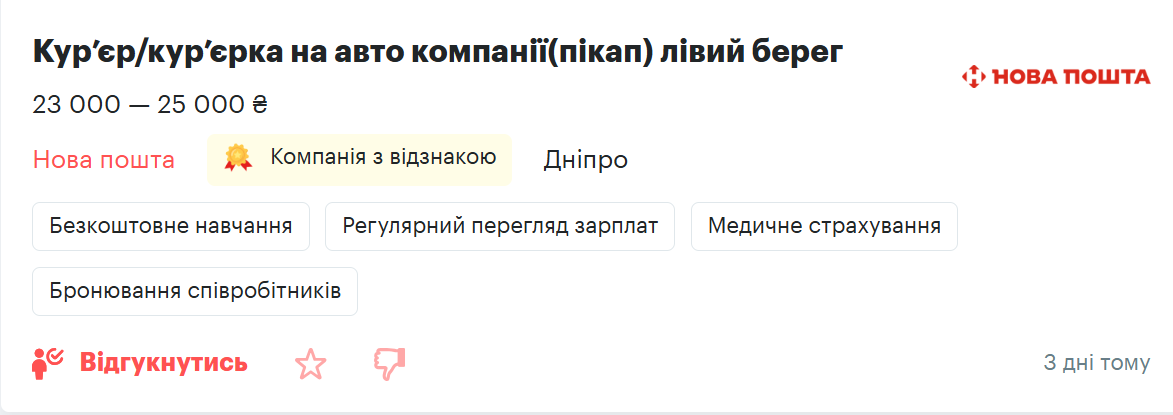Select the Дніпро city label

586,160
